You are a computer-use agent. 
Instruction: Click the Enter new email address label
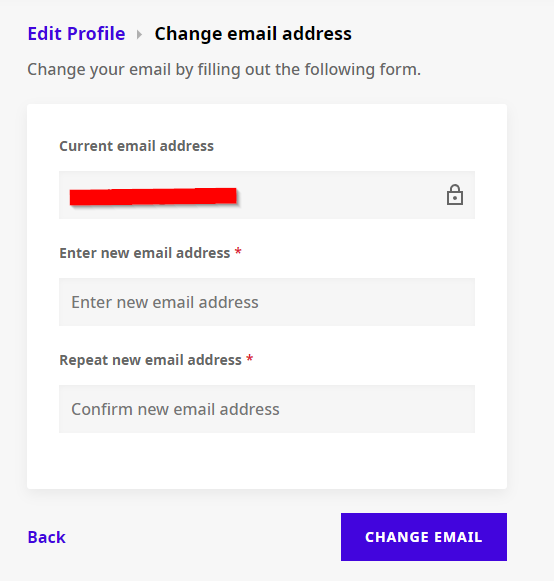(145, 253)
